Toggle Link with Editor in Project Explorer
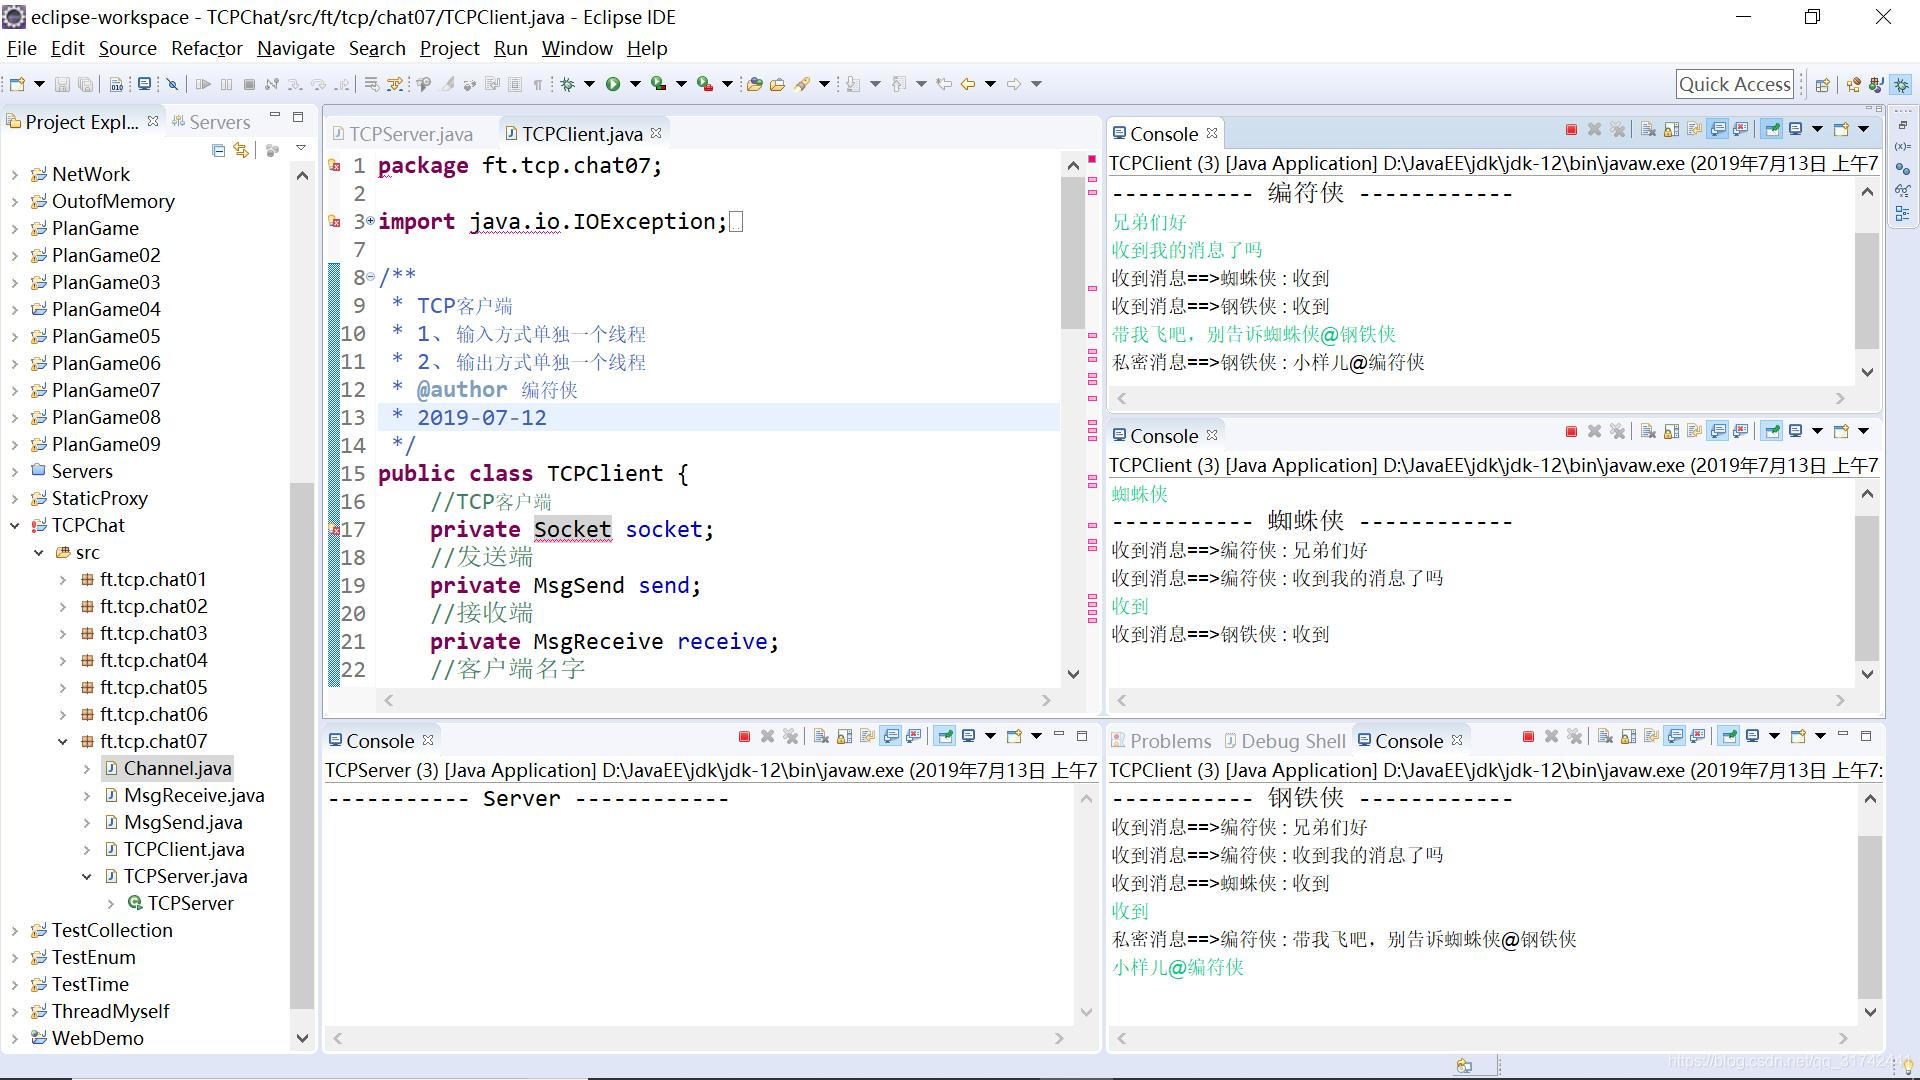Viewport: 1920px width, 1080px height. [241, 150]
